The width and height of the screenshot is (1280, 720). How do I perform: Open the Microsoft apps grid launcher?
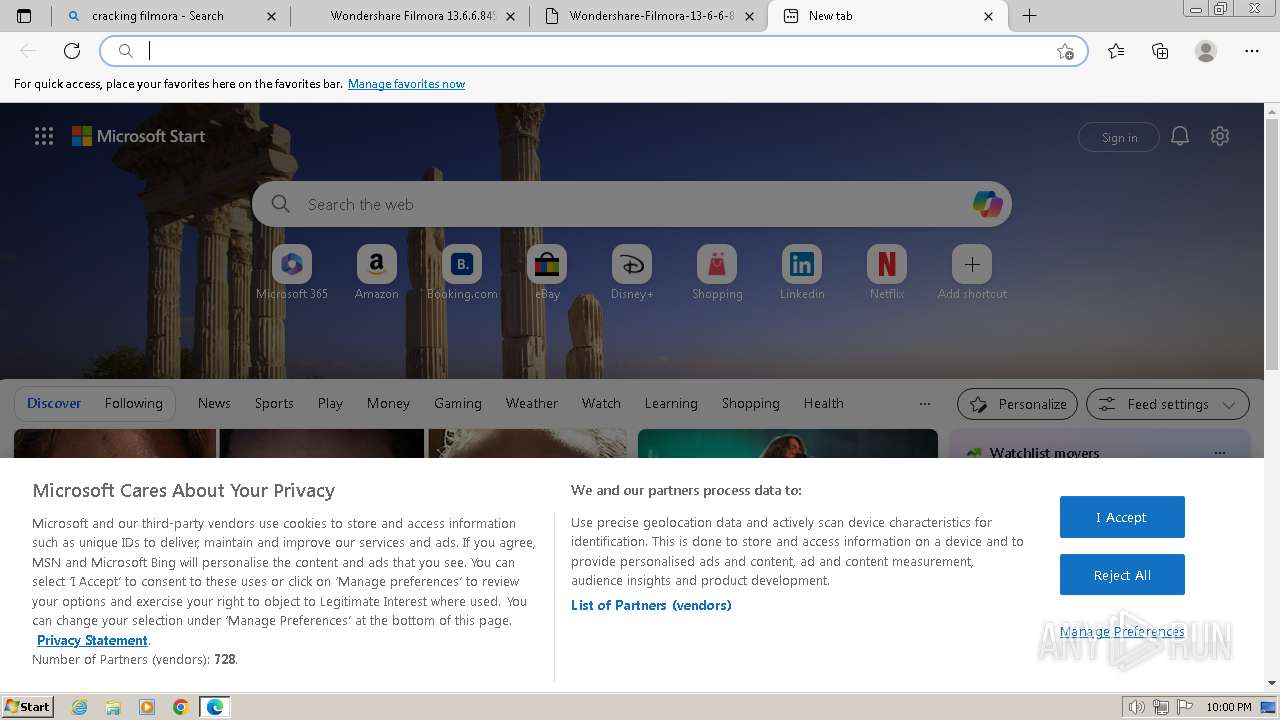click(44, 137)
